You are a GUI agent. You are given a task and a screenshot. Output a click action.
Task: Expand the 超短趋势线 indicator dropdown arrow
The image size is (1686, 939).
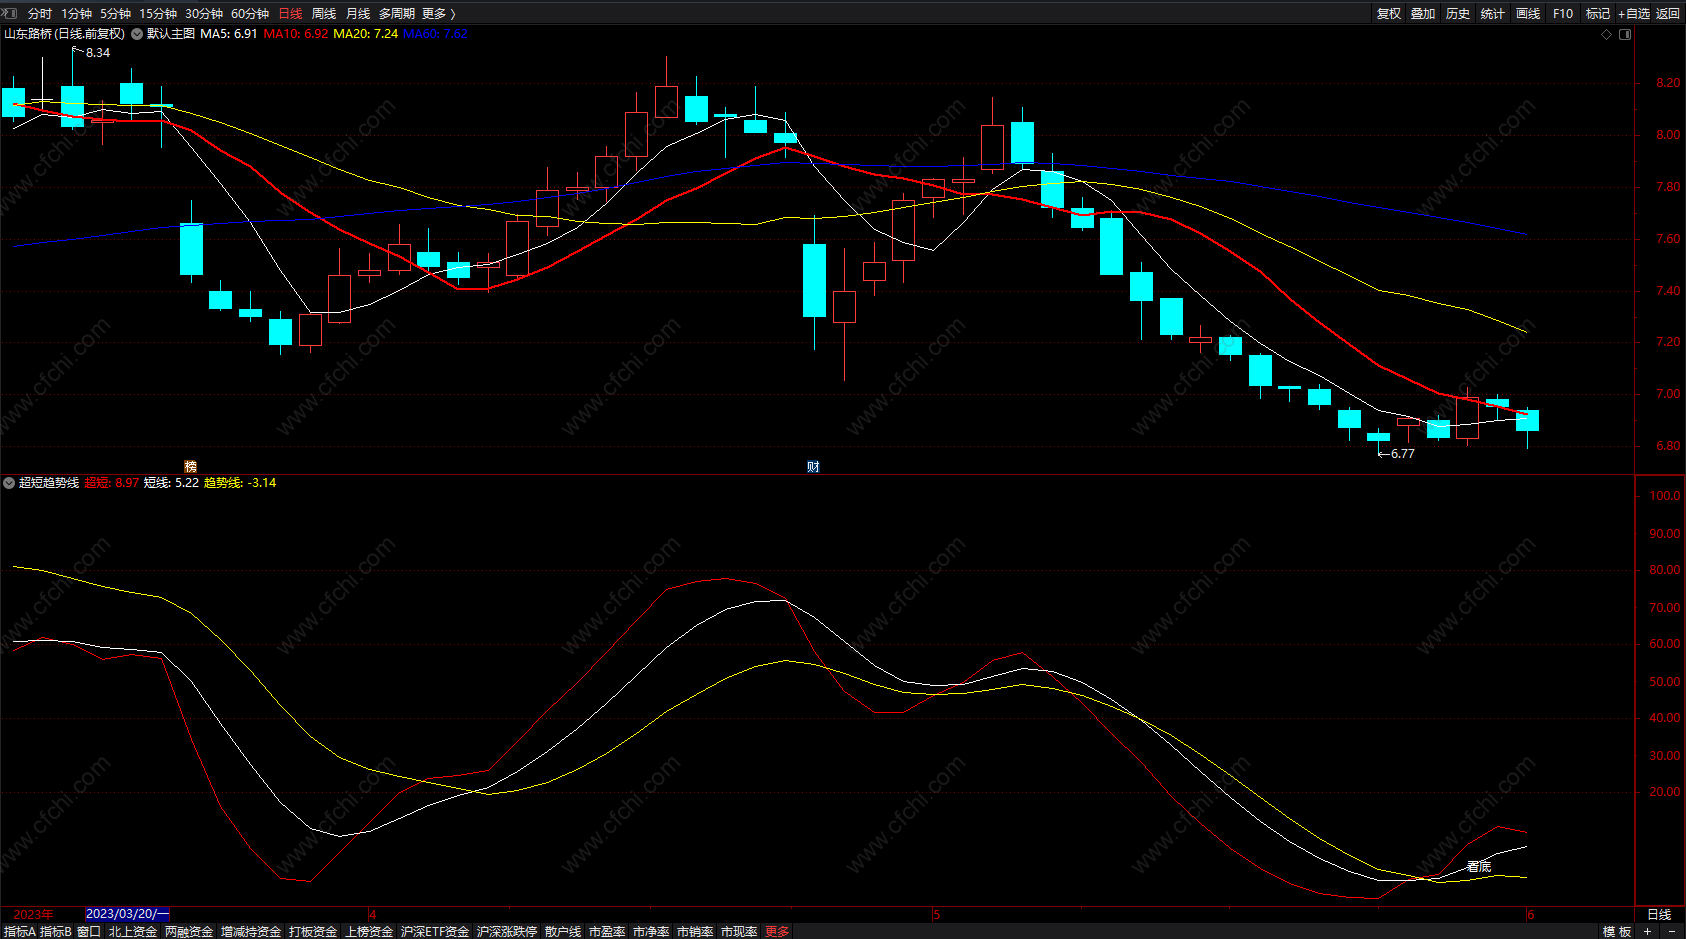click(x=9, y=483)
